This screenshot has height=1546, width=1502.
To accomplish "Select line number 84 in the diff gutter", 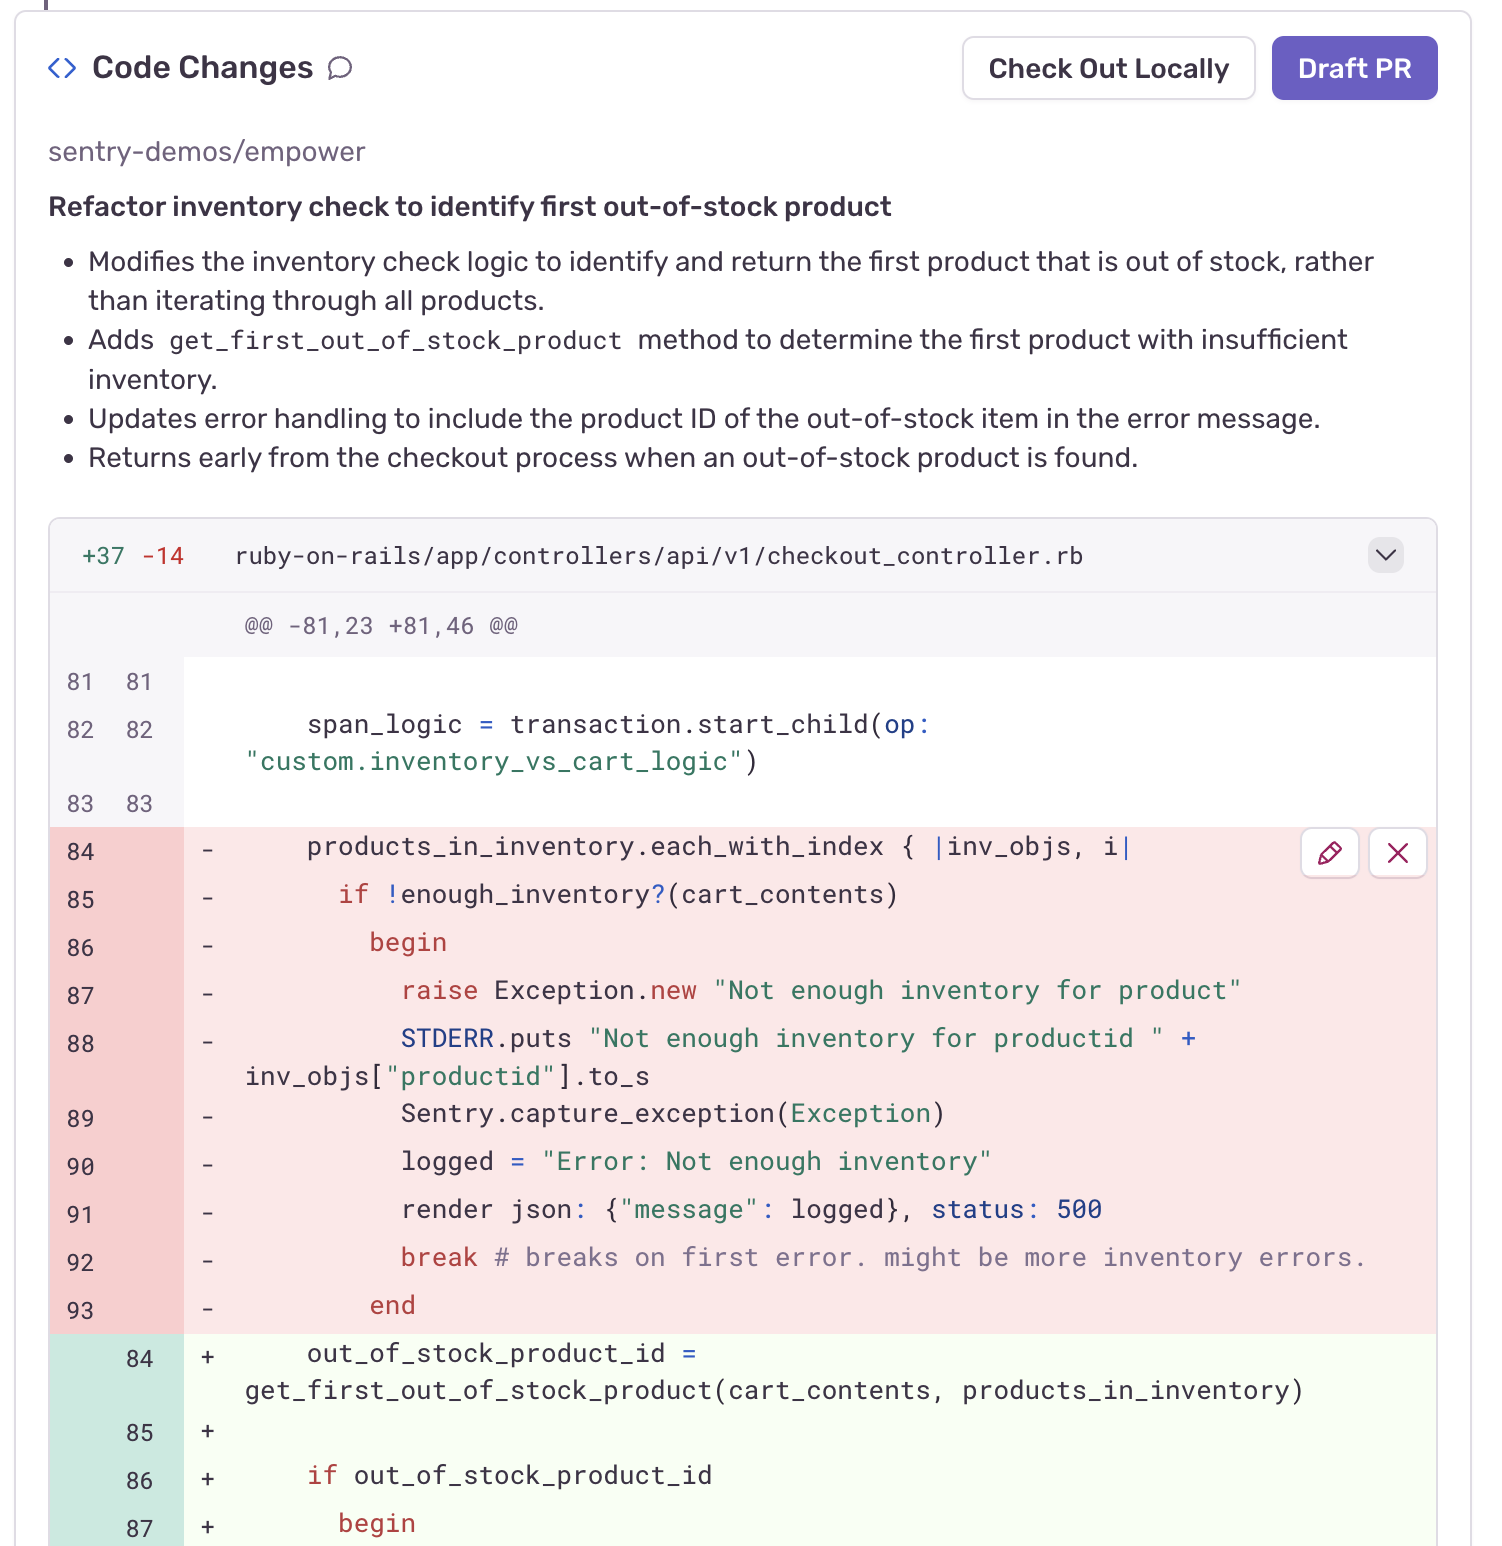I will click(80, 852).
